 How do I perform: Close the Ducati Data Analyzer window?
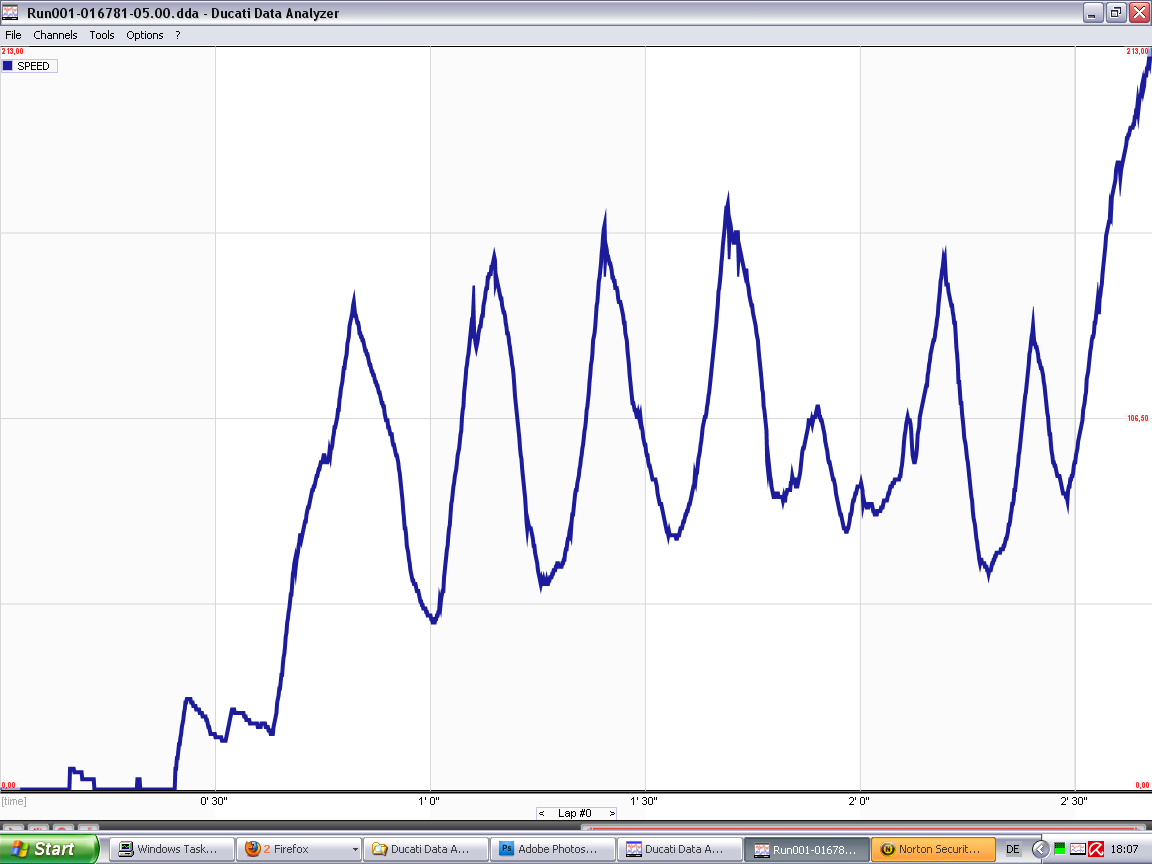coord(1139,12)
